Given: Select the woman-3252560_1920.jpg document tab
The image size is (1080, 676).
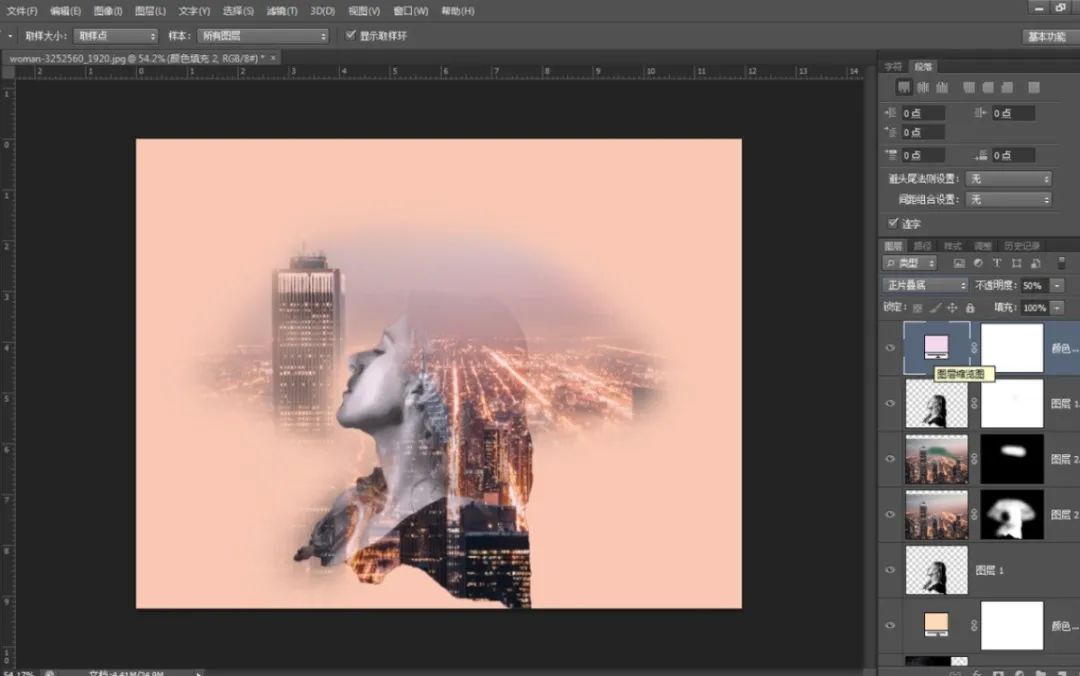Looking at the screenshot, I should click(x=138, y=59).
